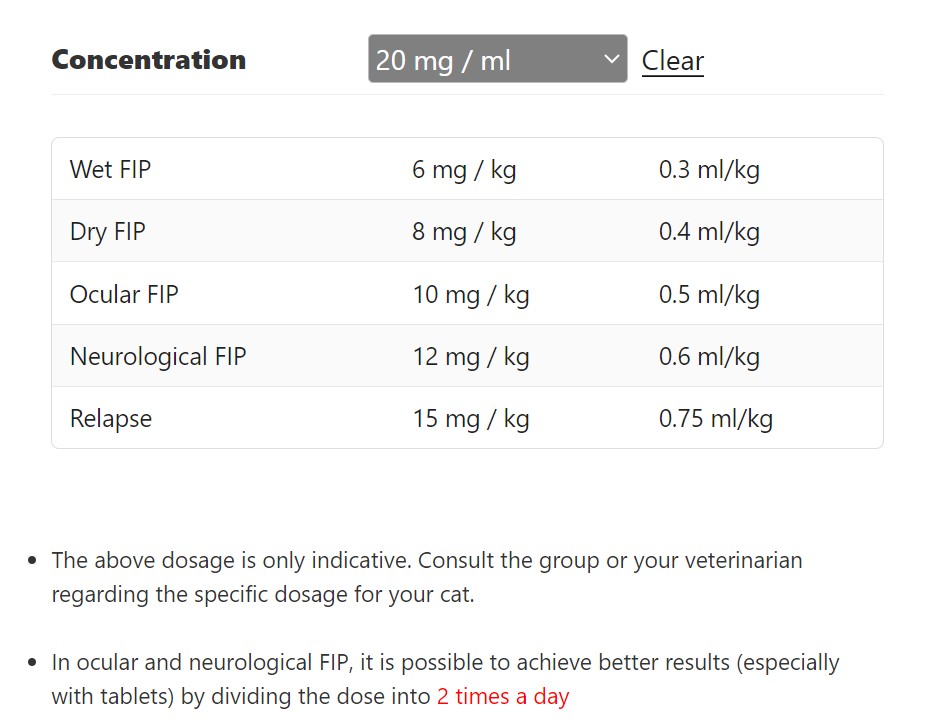Image resolution: width=937 pixels, height=727 pixels.
Task: Select the Relapse row label
Action: coord(111,418)
